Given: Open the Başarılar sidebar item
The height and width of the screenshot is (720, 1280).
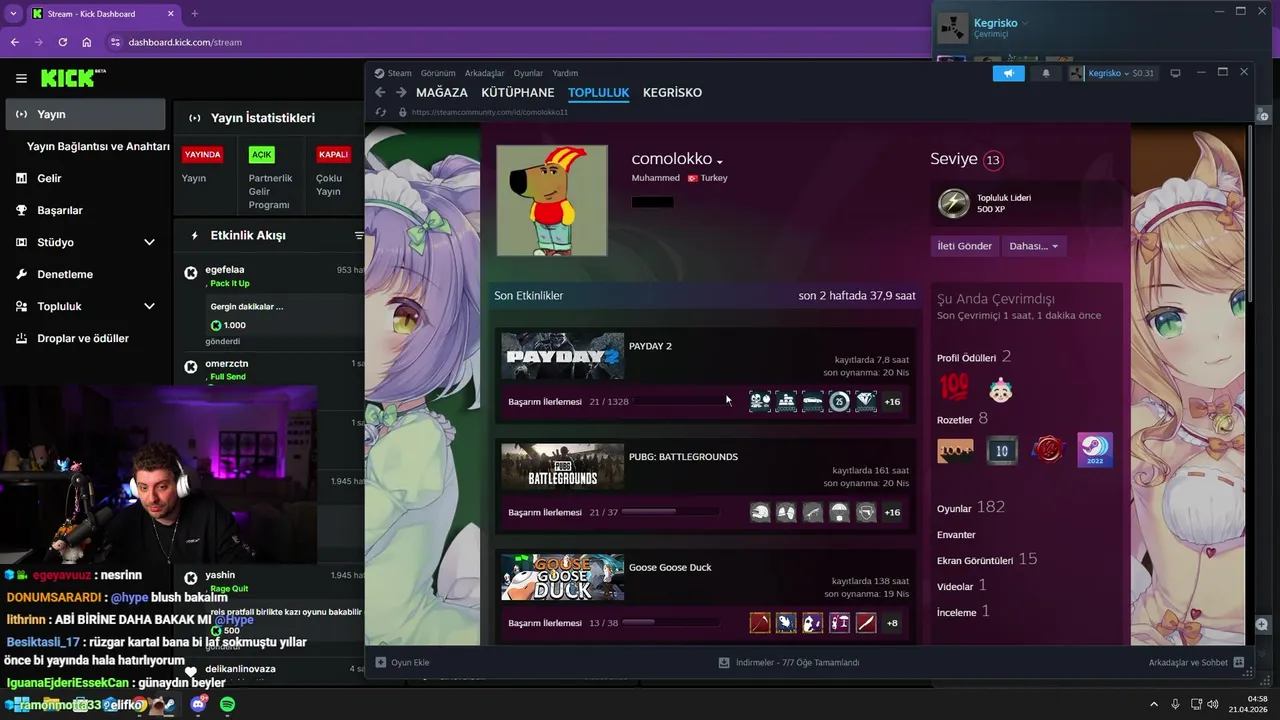Looking at the screenshot, I should click(60, 210).
